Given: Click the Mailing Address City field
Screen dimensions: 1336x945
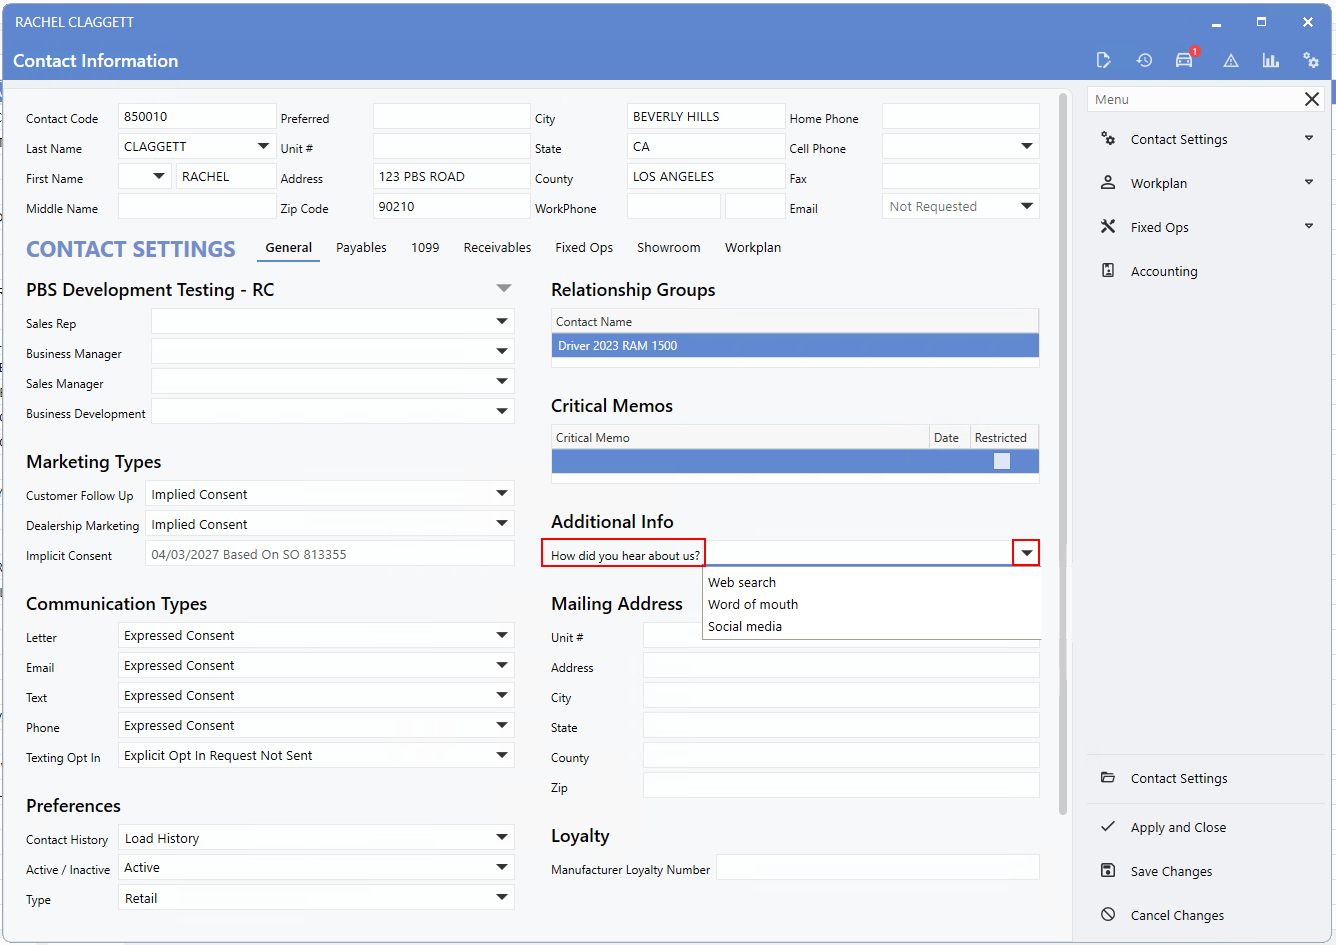Looking at the screenshot, I should 841,695.
